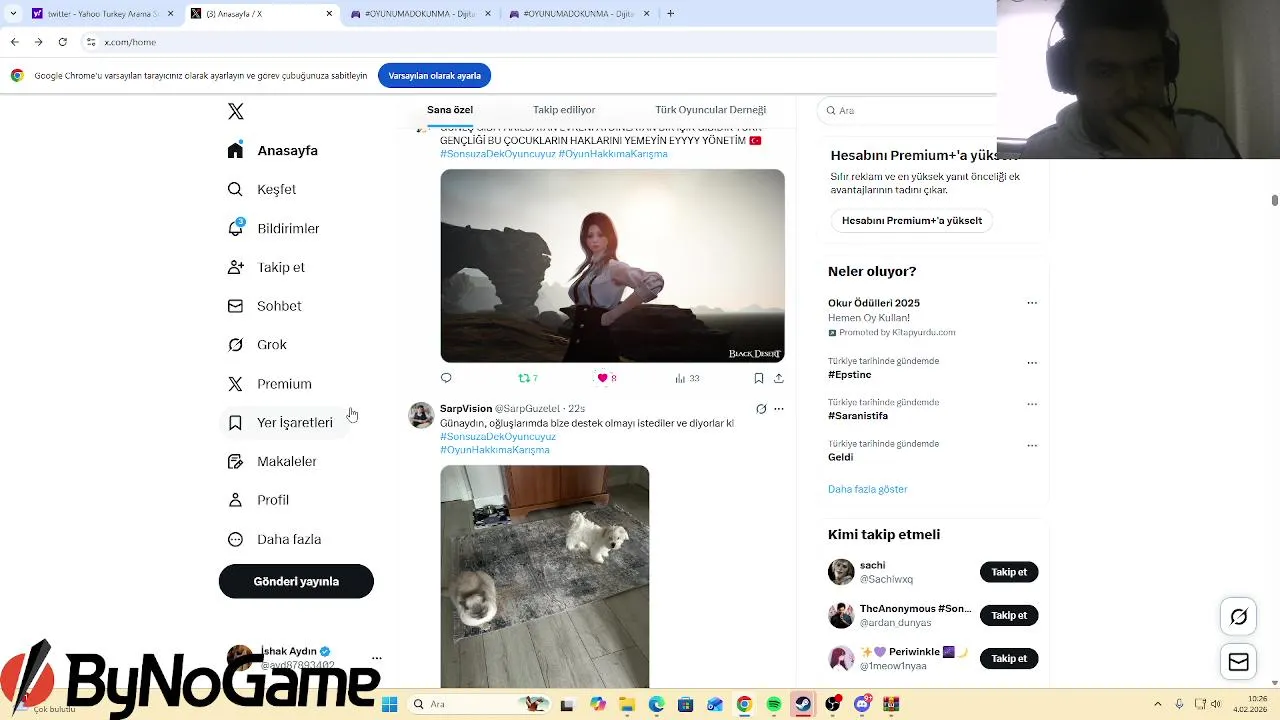Open #Epstinc trending topic
The width and height of the screenshot is (1280, 720).
pyautogui.click(x=850, y=375)
